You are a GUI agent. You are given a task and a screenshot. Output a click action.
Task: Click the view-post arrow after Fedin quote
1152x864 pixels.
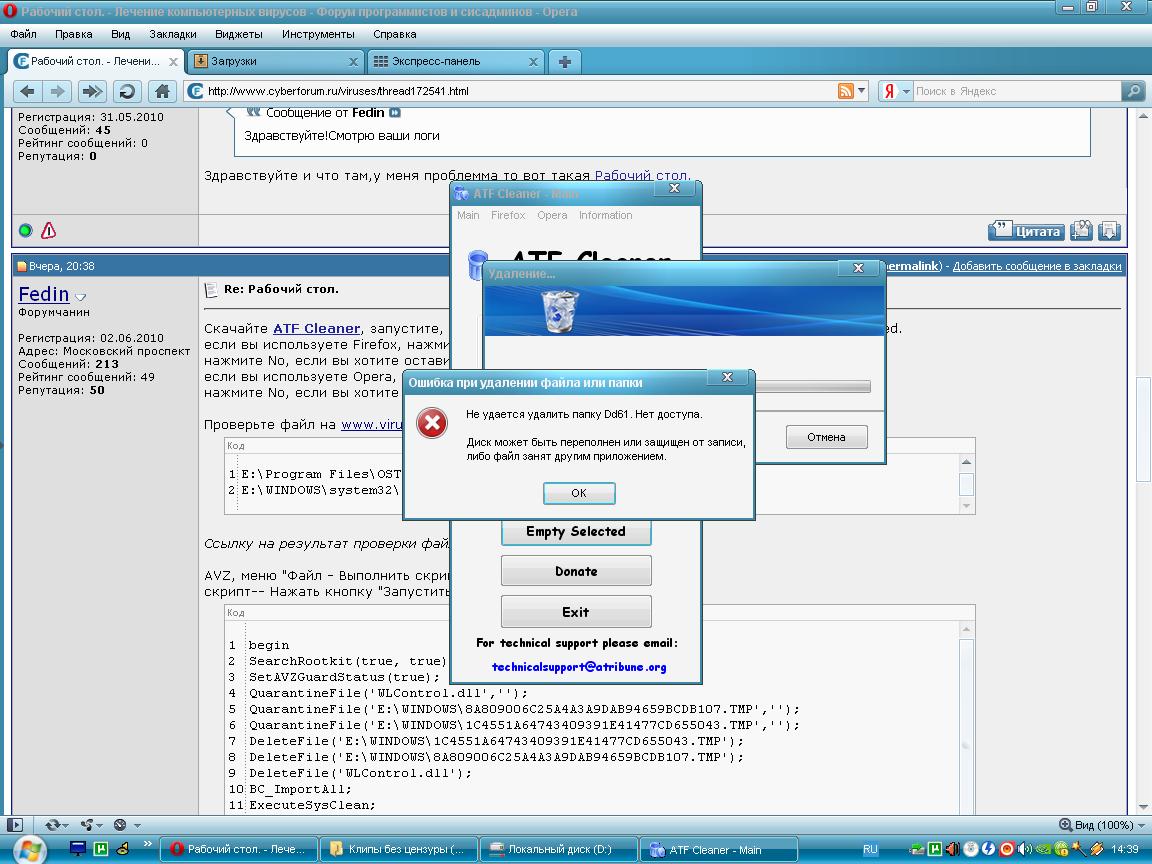tap(395, 112)
